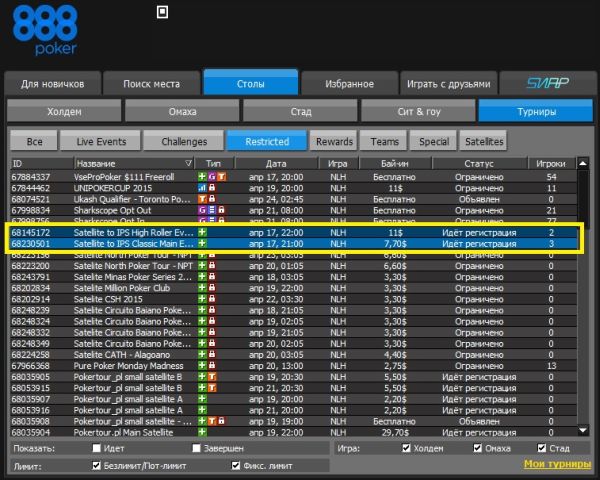This screenshot has height=480, width=600.
Task: Click the purple G icon in VseProPoker $111 Freeroll row
Action: pos(212,177)
